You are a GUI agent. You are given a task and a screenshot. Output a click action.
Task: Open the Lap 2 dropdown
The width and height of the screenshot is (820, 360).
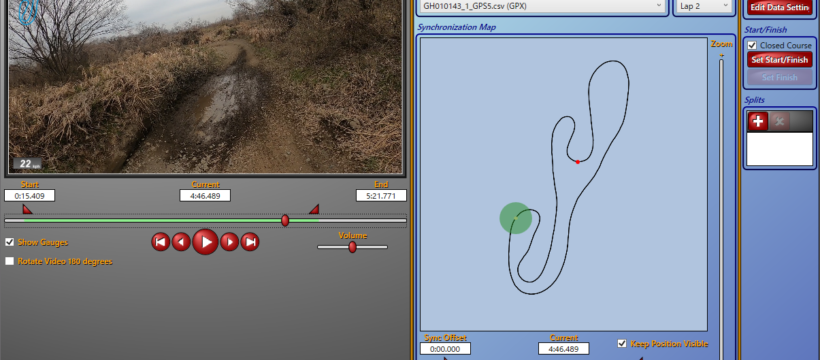pos(704,6)
